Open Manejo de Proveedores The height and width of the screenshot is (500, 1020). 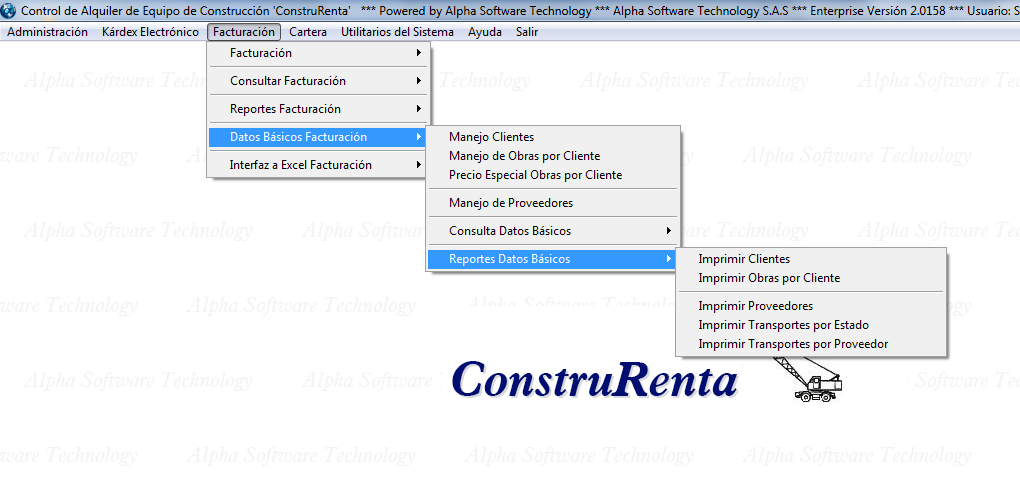tap(511, 203)
